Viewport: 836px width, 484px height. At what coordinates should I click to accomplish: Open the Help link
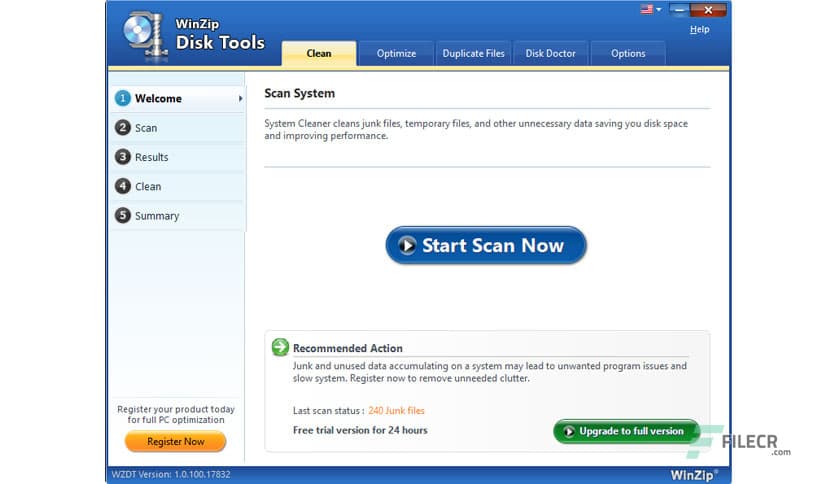pyautogui.click(x=700, y=29)
